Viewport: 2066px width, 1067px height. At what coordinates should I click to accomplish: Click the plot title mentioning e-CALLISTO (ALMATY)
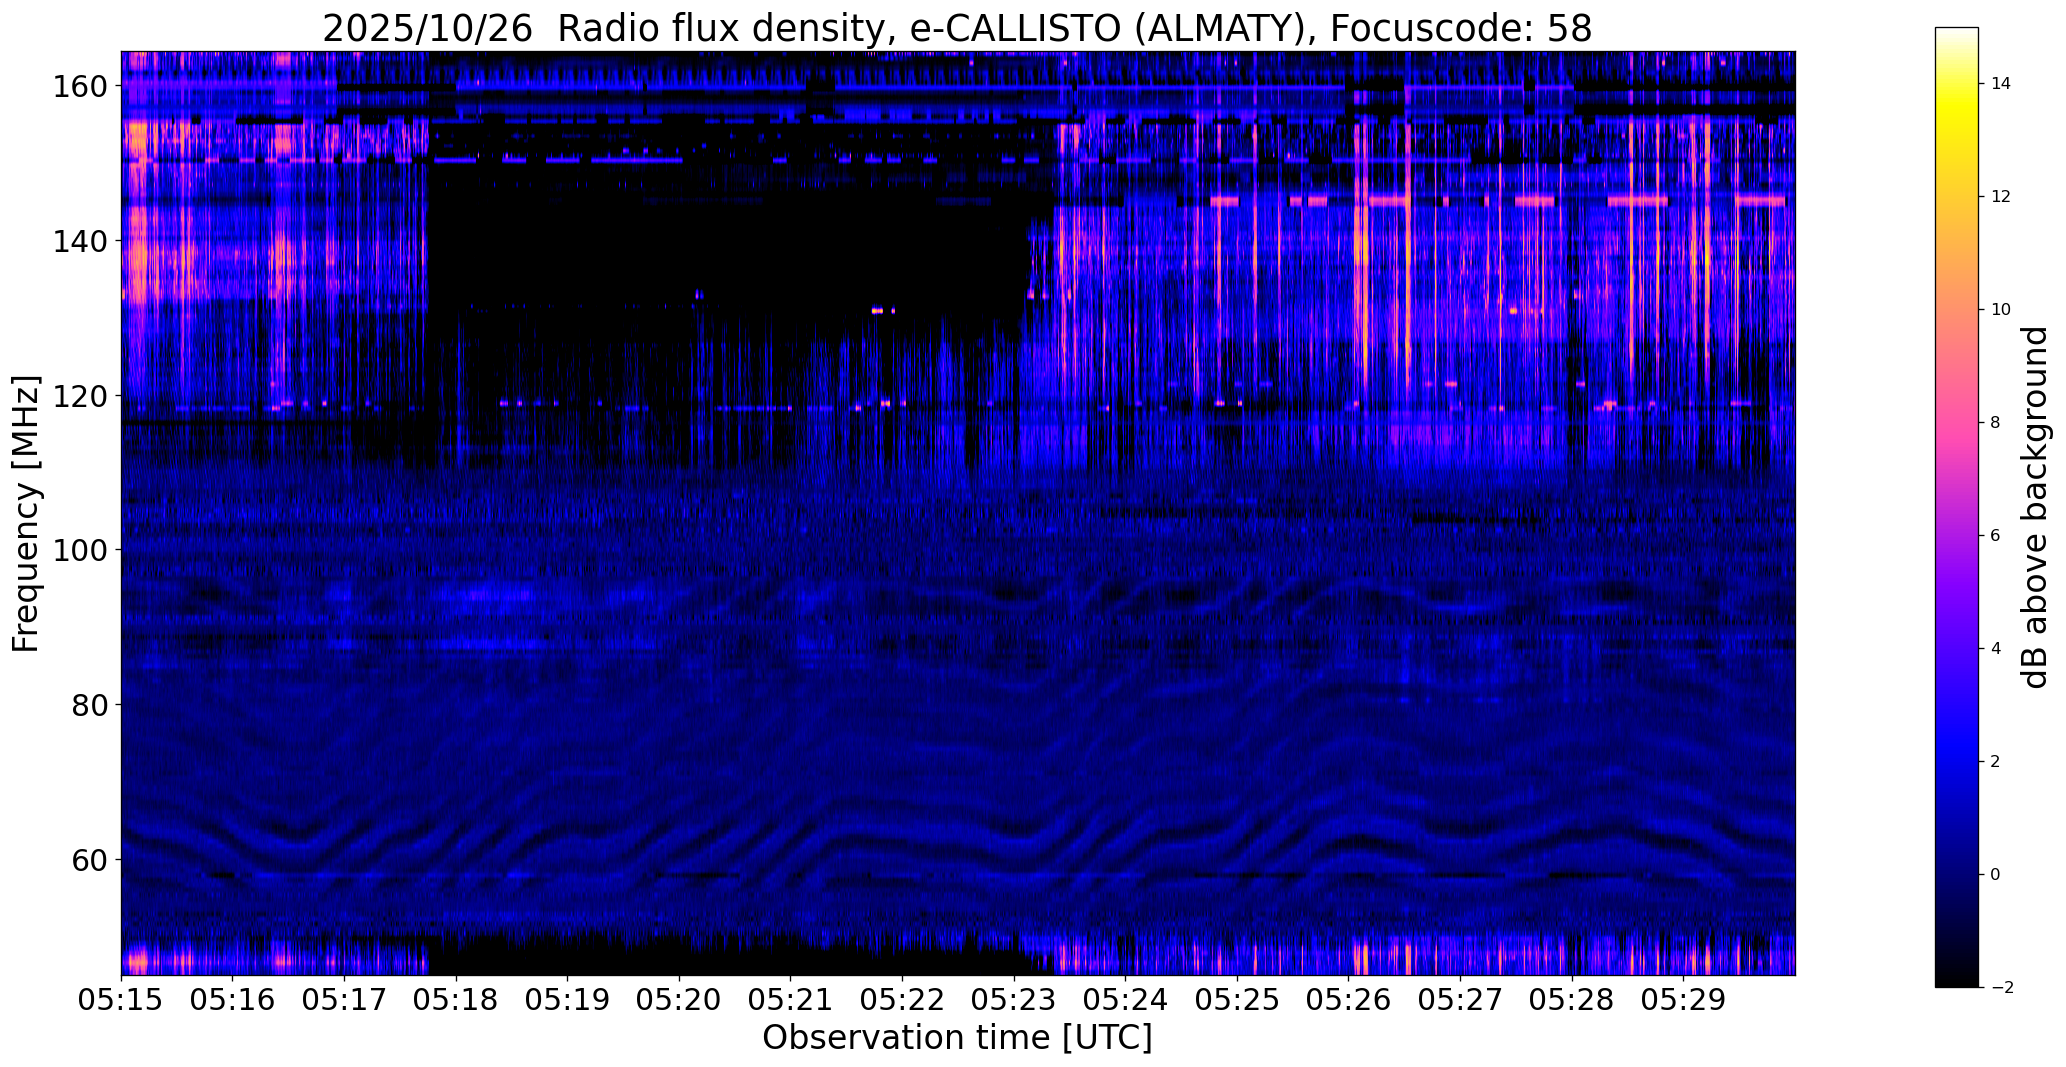click(x=957, y=28)
